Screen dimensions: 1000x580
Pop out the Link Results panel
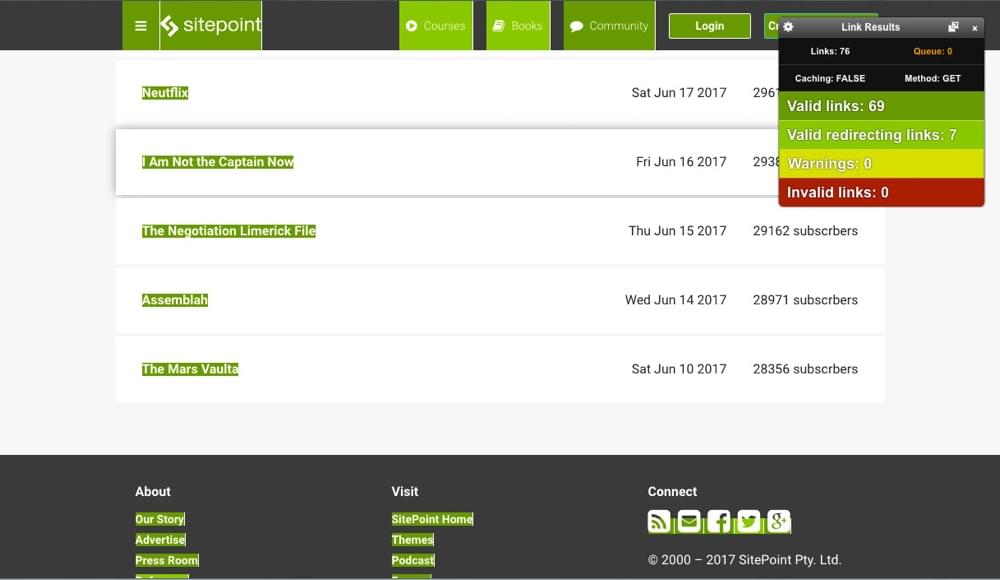pos(953,27)
